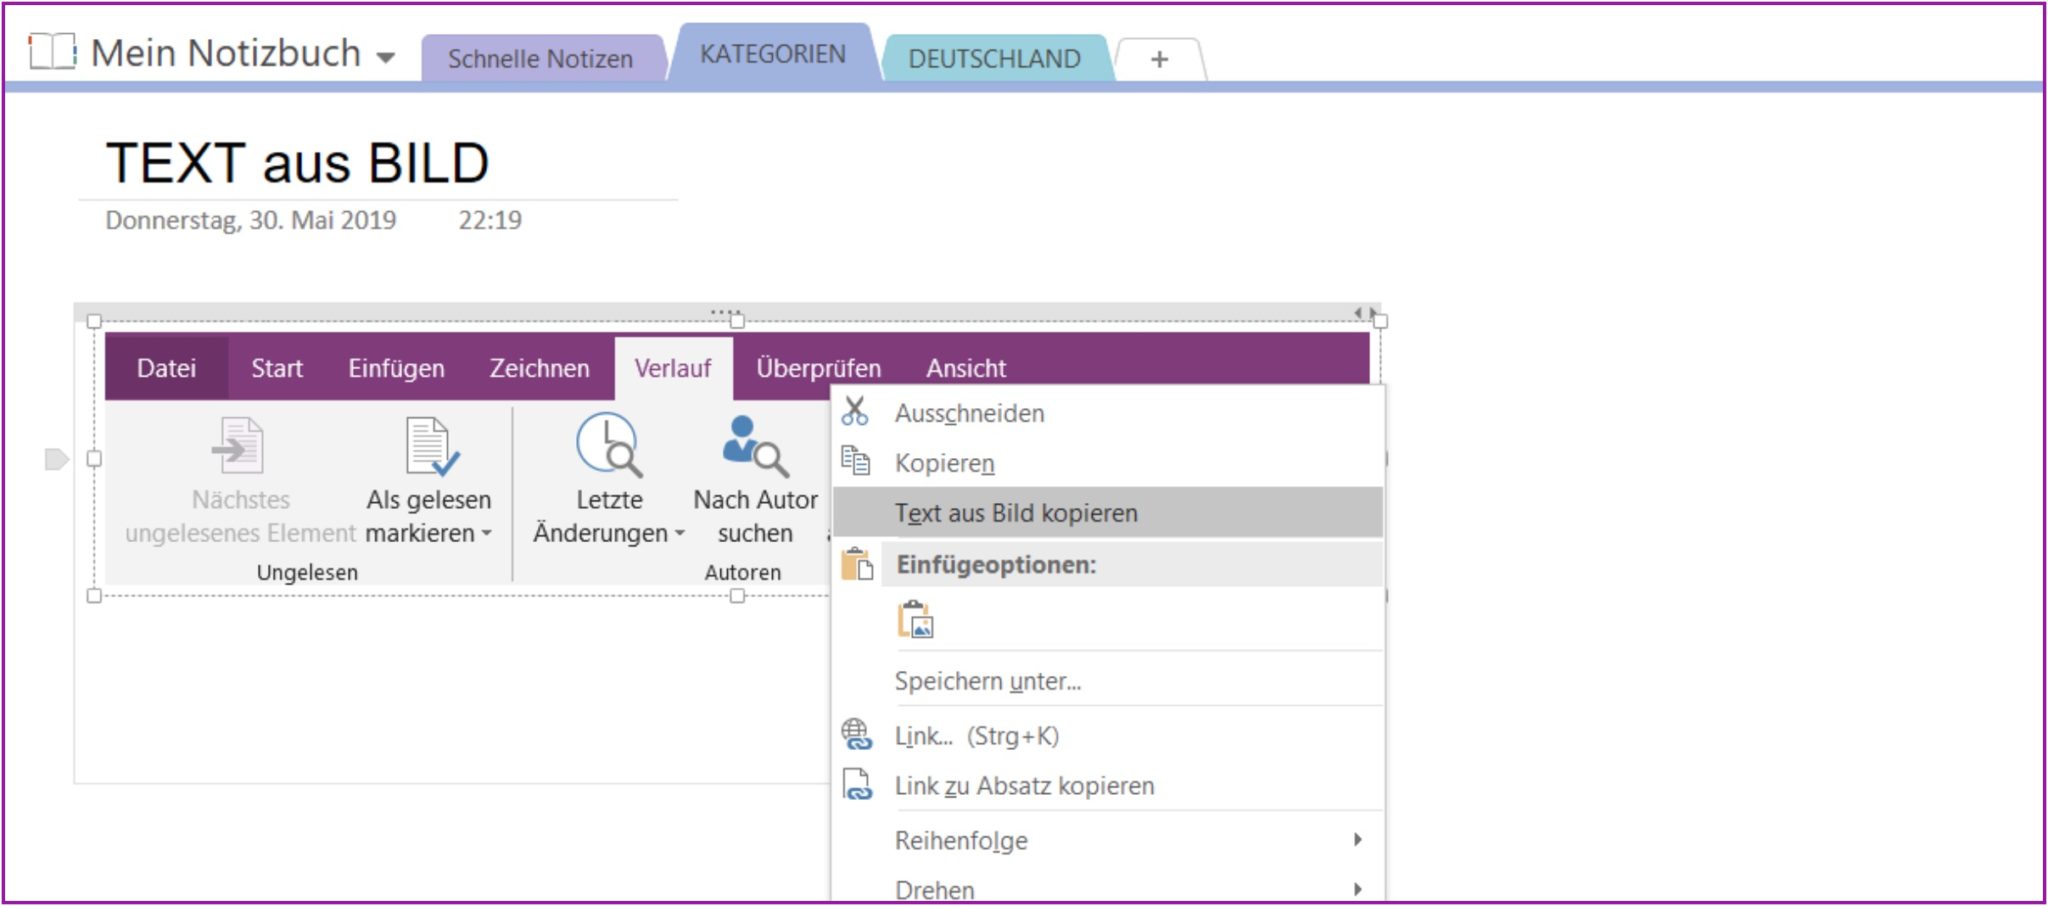Click the Ansicht ribbon tab in the image

pos(966,368)
